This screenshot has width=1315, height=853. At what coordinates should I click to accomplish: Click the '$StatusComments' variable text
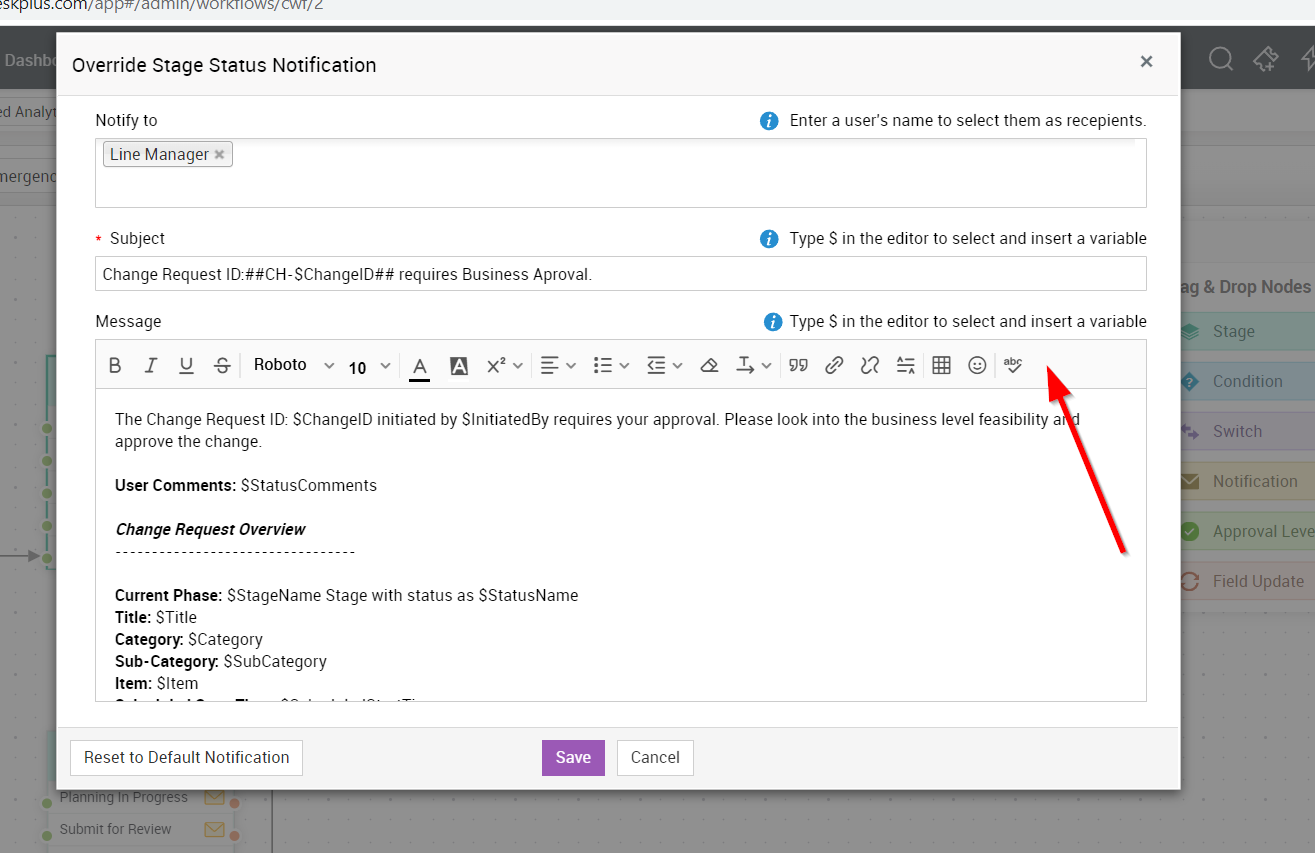point(309,486)
